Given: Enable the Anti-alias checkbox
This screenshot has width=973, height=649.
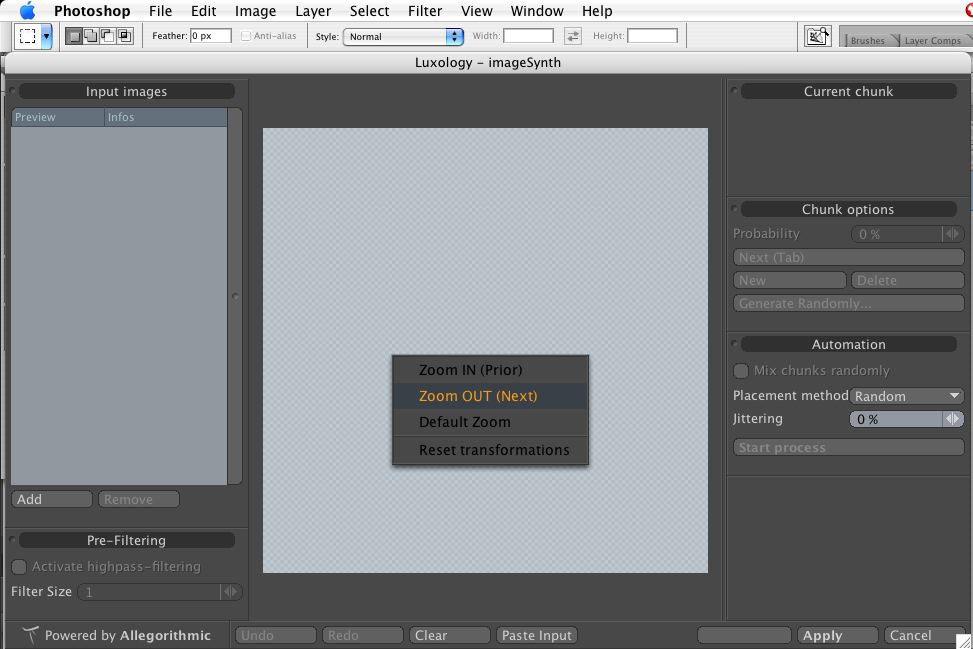Looking at the screenshot, I should coord(246,36).
